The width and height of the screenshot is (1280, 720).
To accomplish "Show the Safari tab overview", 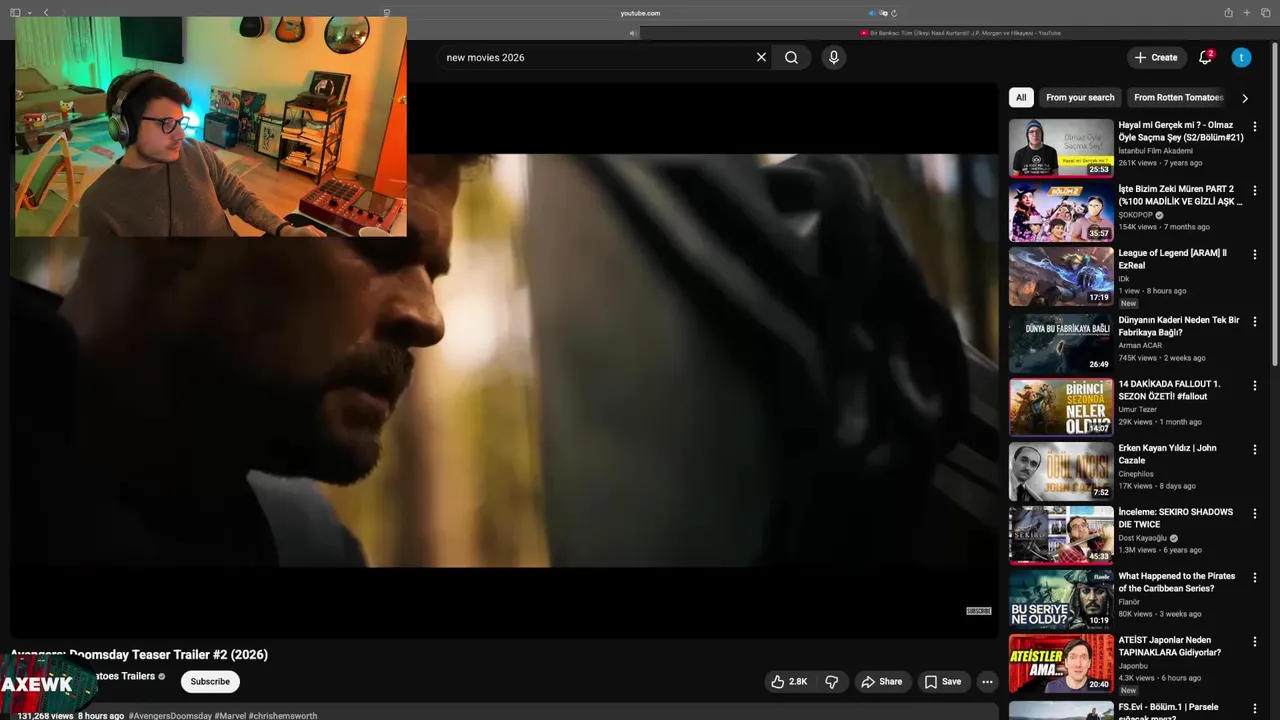I will (x=1265, y=13).
